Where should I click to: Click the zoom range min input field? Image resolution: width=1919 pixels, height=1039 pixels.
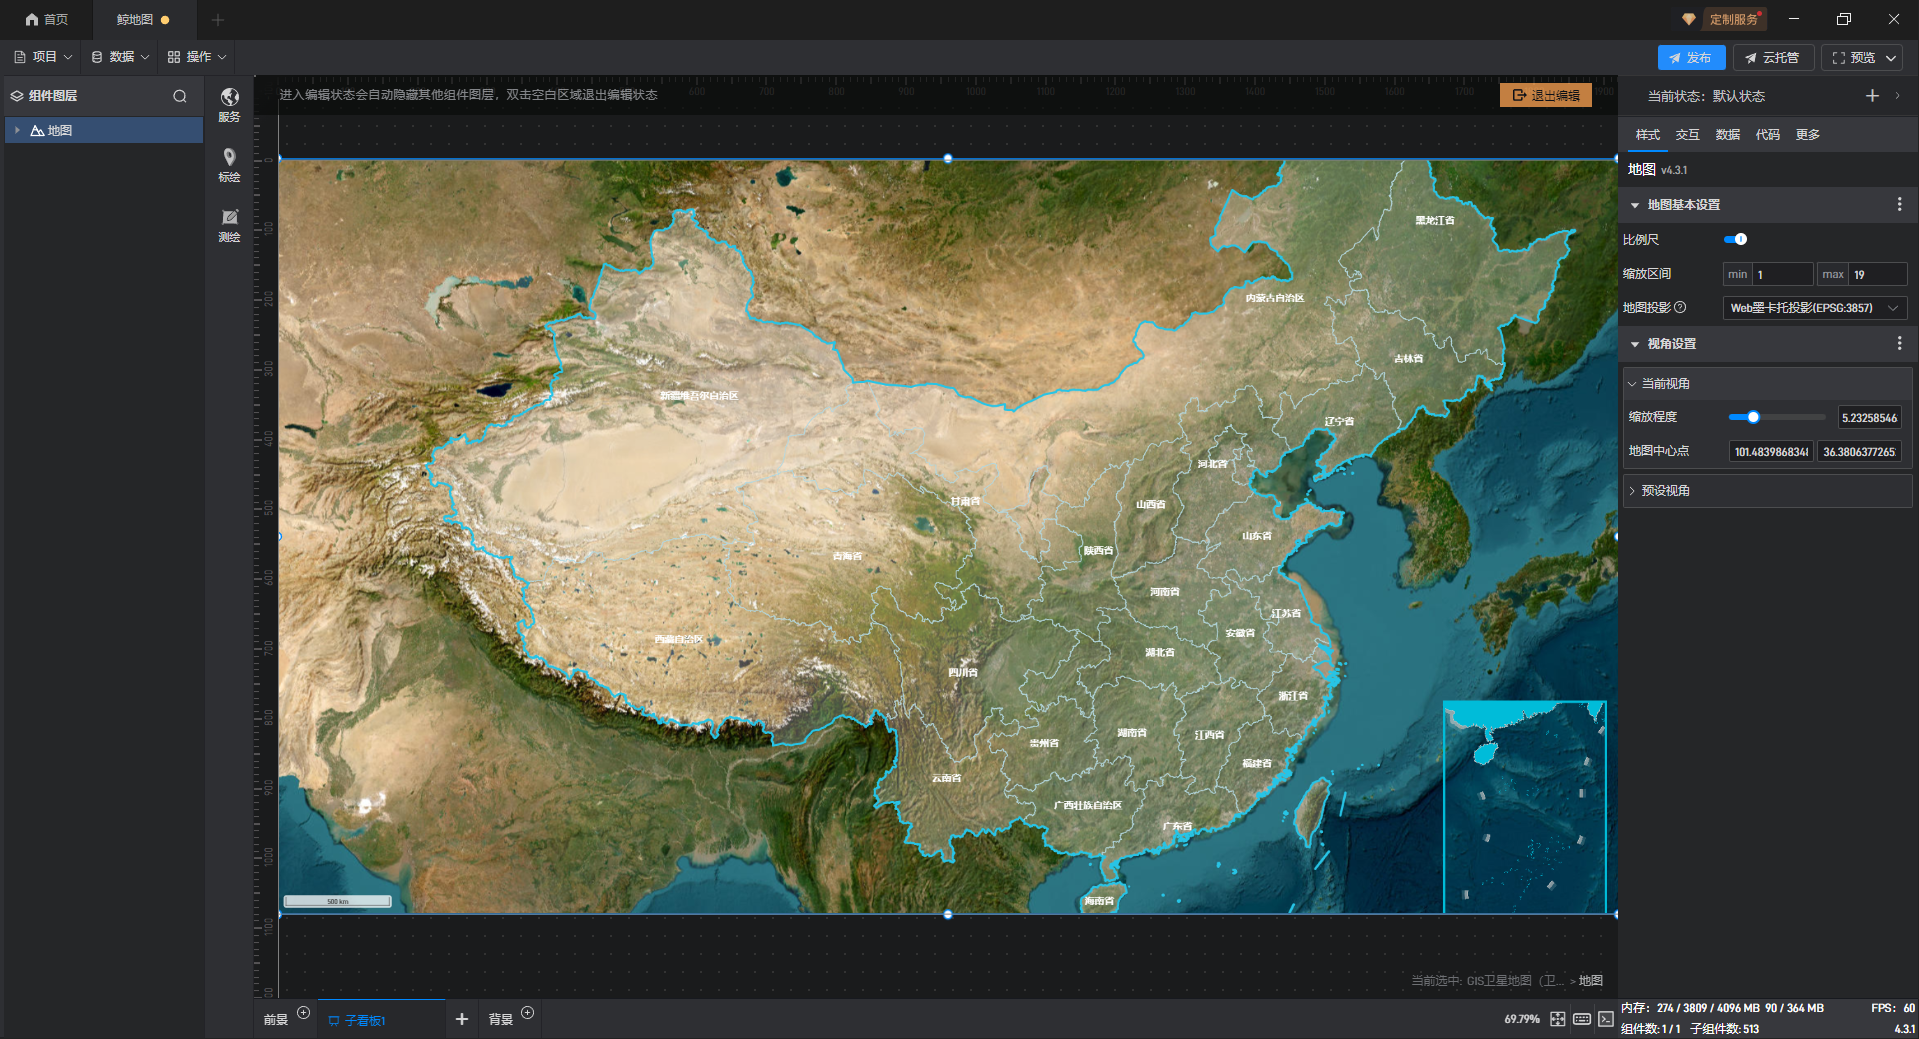pos(1783,274)
